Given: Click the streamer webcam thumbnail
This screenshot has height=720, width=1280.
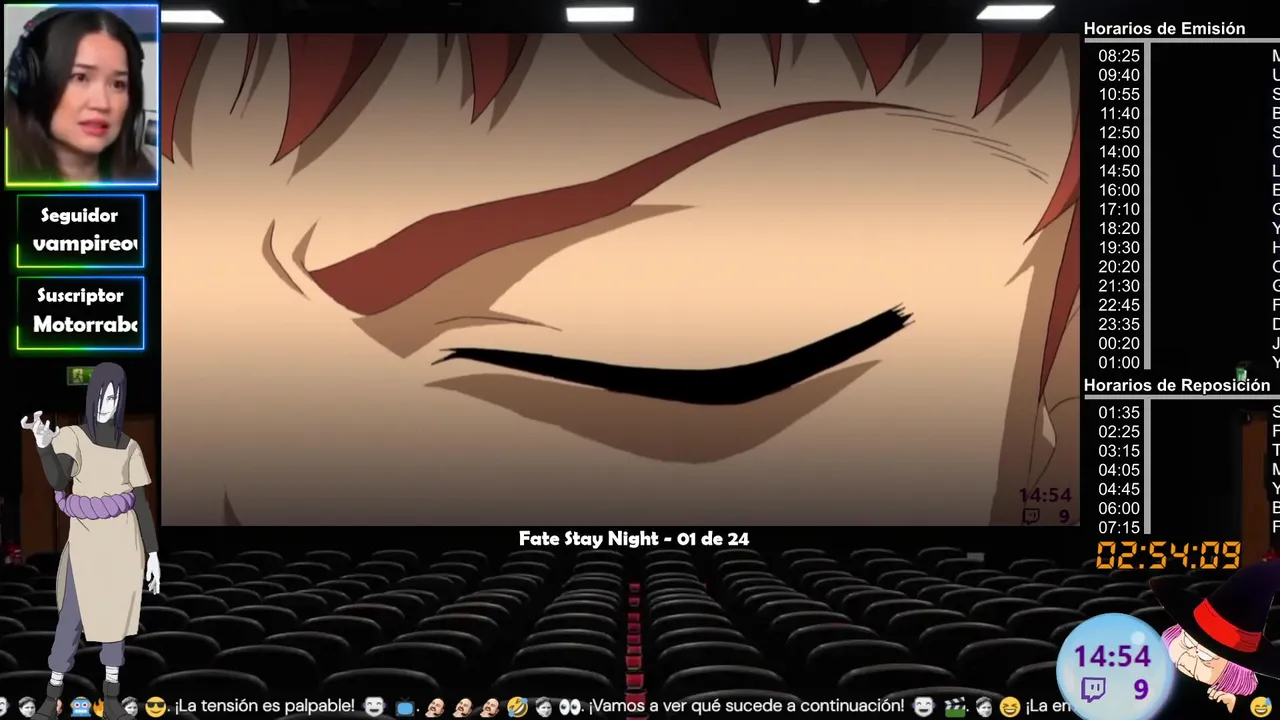Looking at the screenshot, I should pyautogui.click(x=81, y=95).
